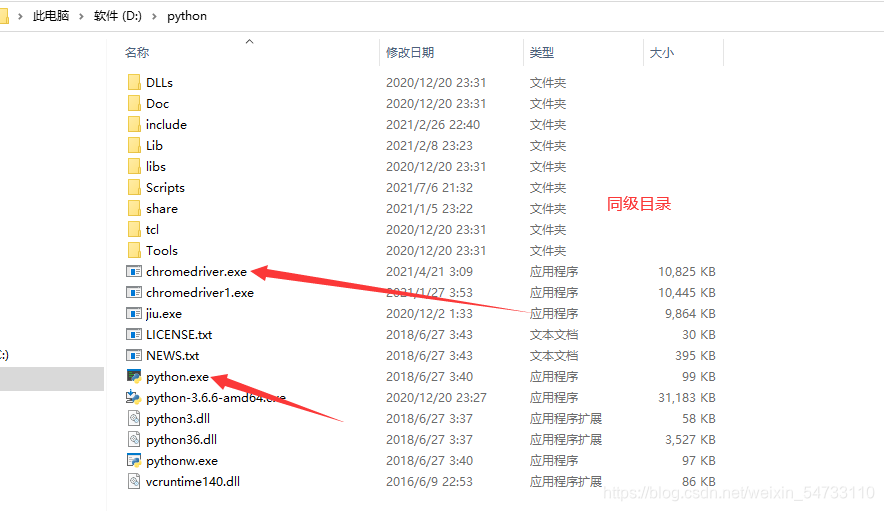This screenshot has height=511, width=884.
Task: Click the include folder name
Action: (166, 124)
